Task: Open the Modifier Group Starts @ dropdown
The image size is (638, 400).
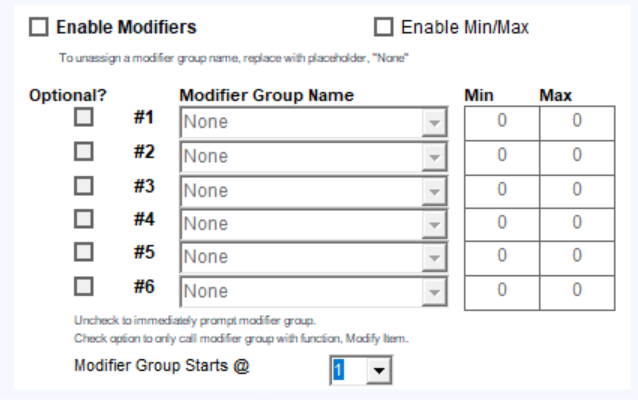Action: tap(378, 371)
